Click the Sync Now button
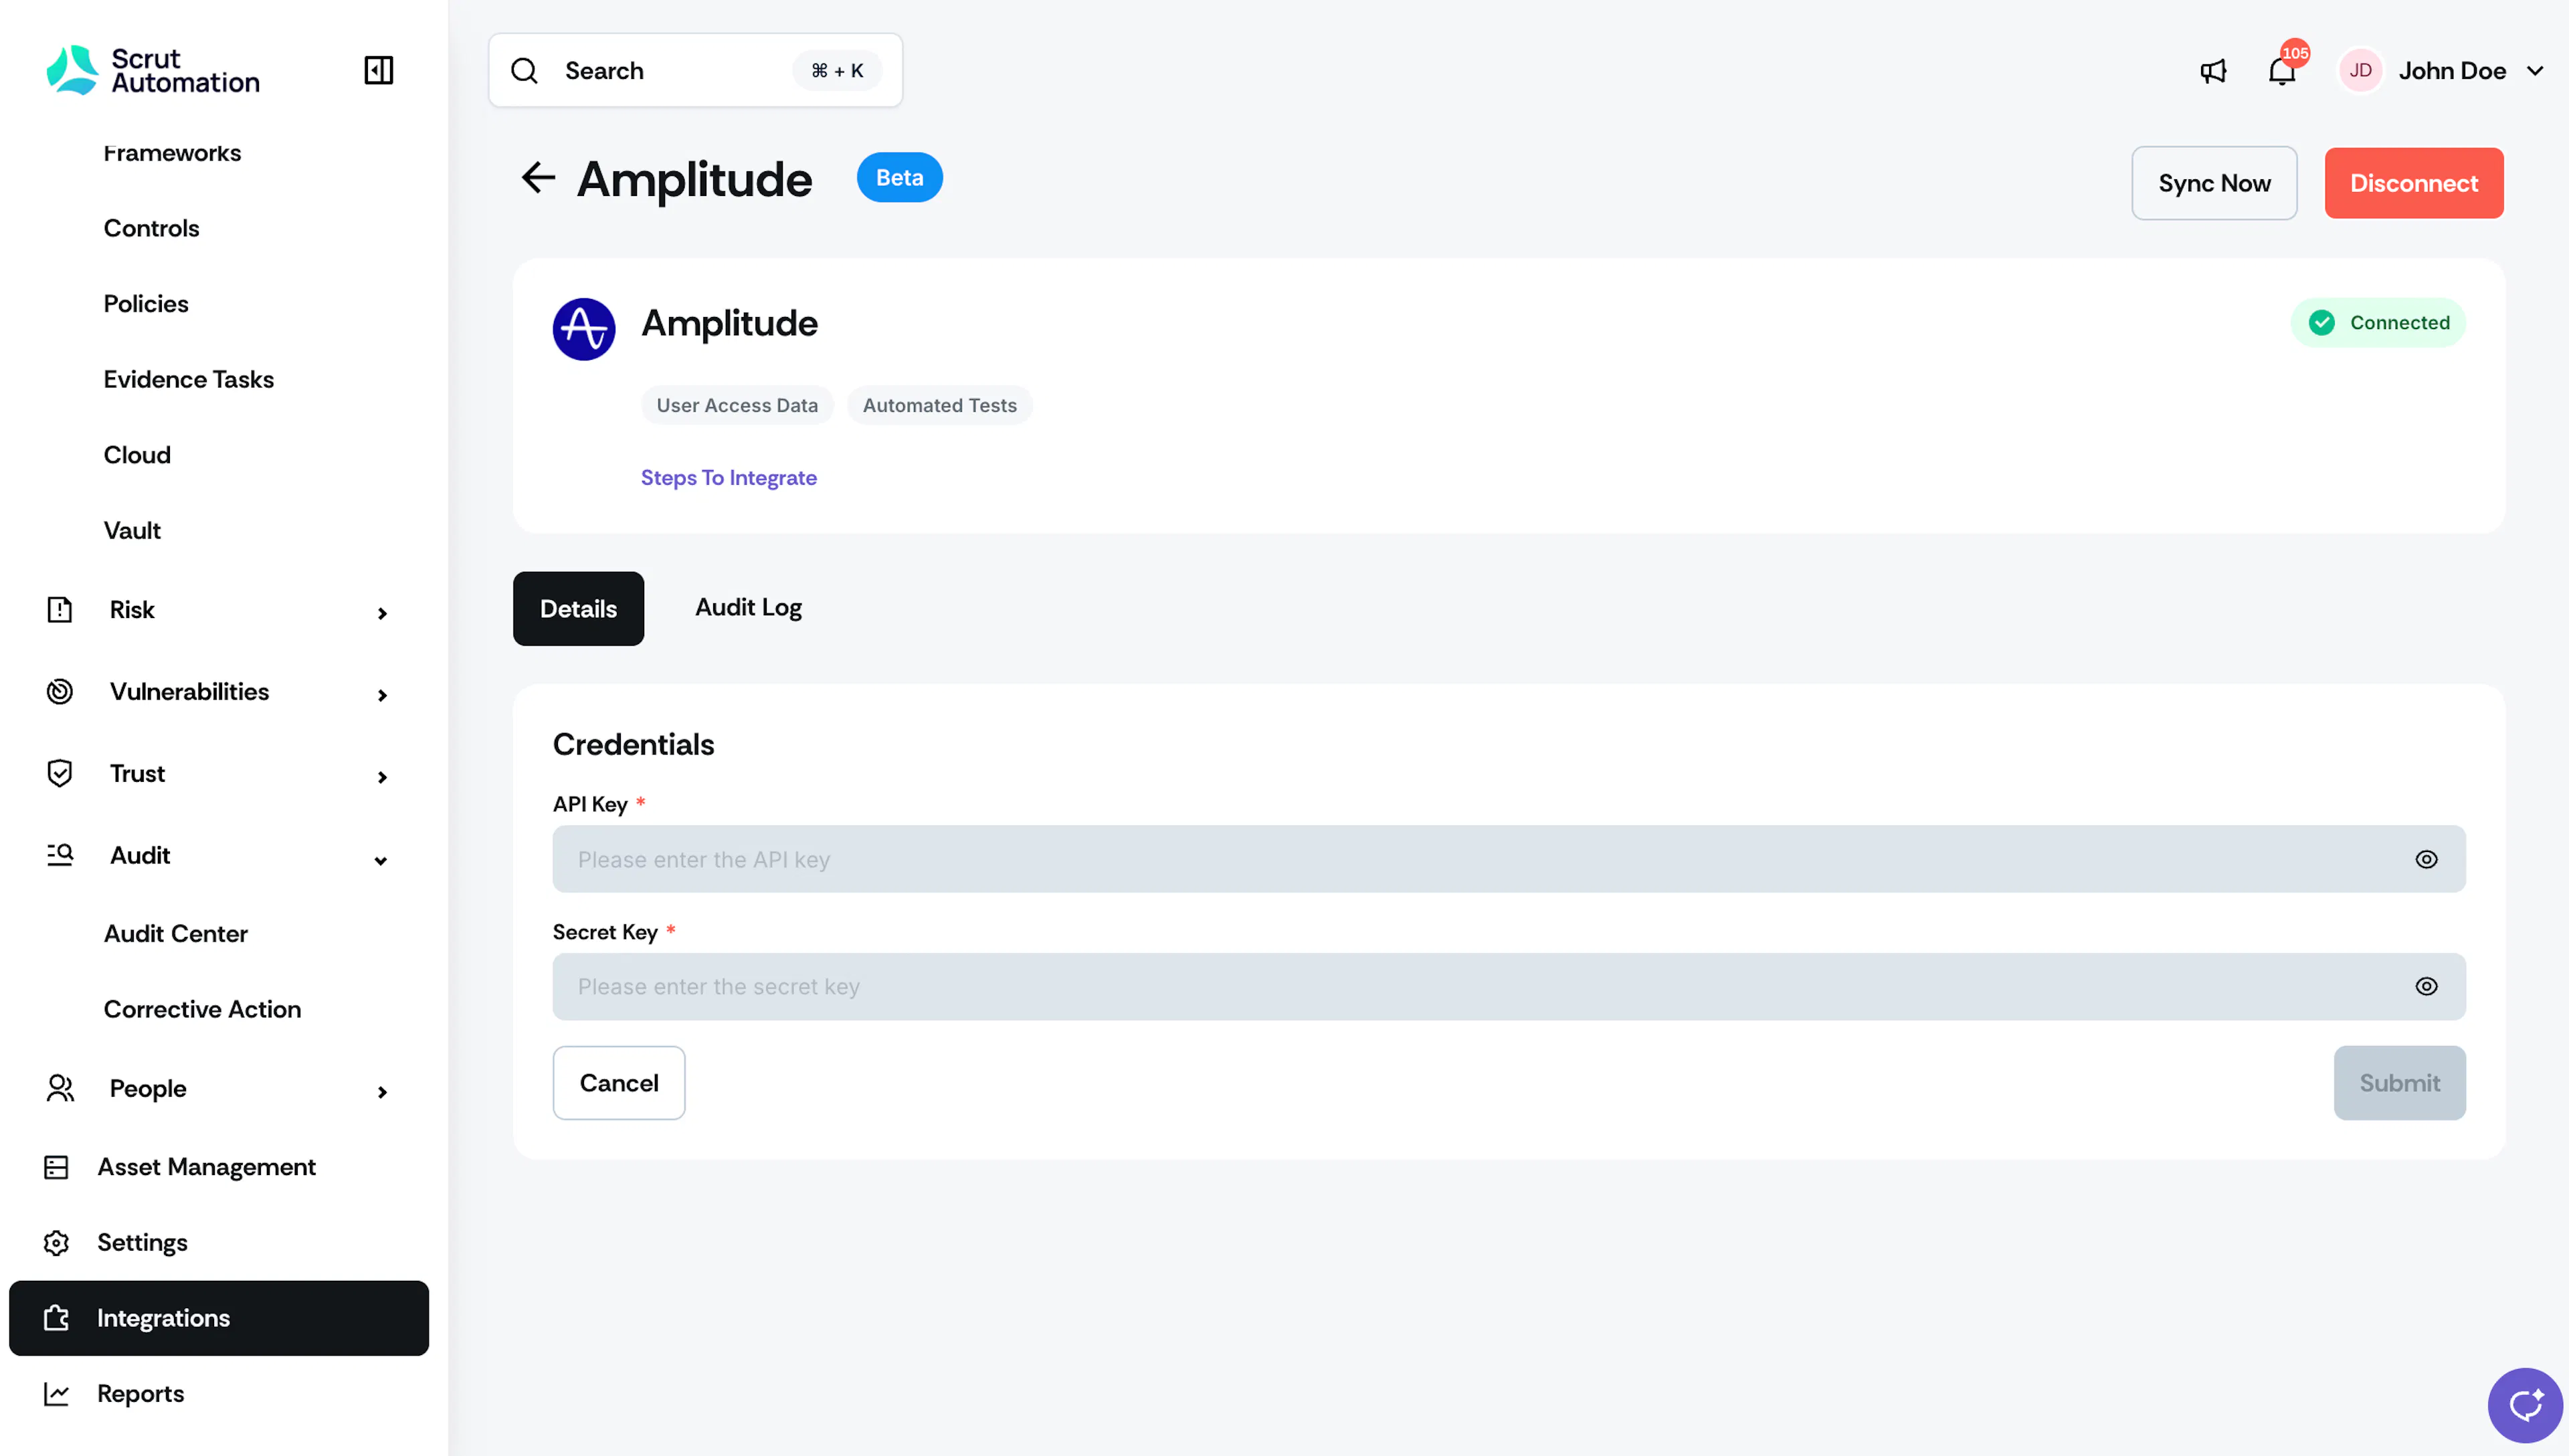 tap(2214, 183)
